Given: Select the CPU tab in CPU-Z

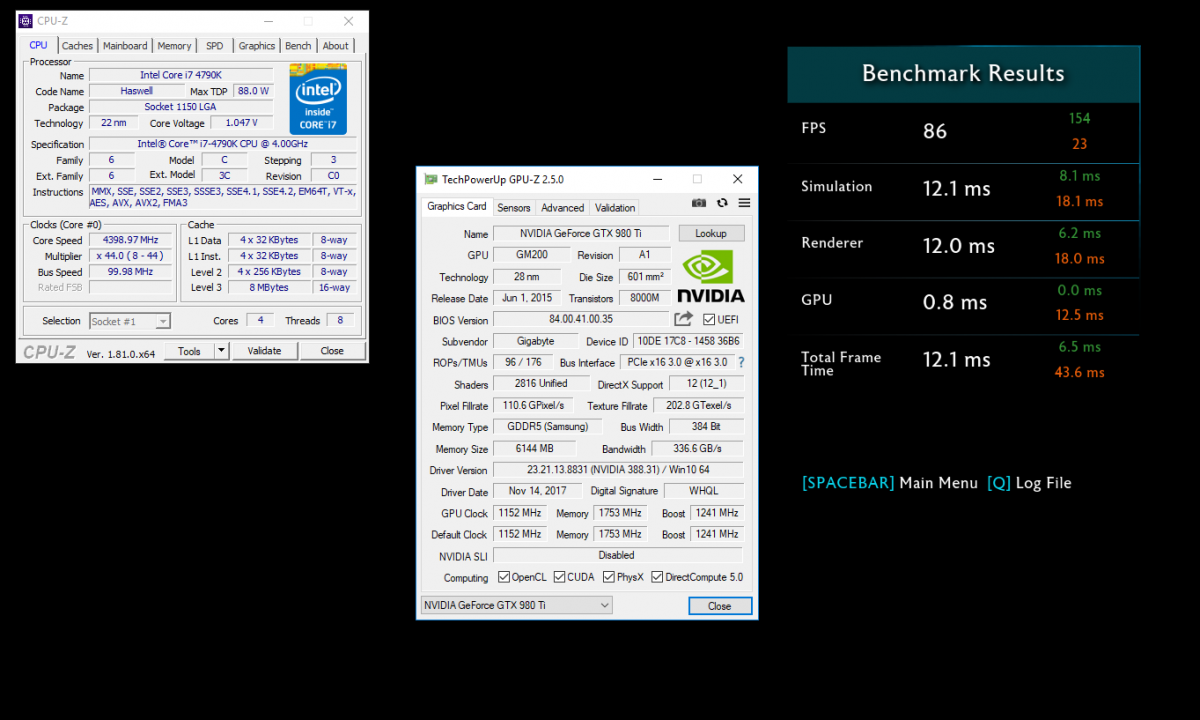Looking at the screenshot, I should pyautogui.click(x=38, y=45).
